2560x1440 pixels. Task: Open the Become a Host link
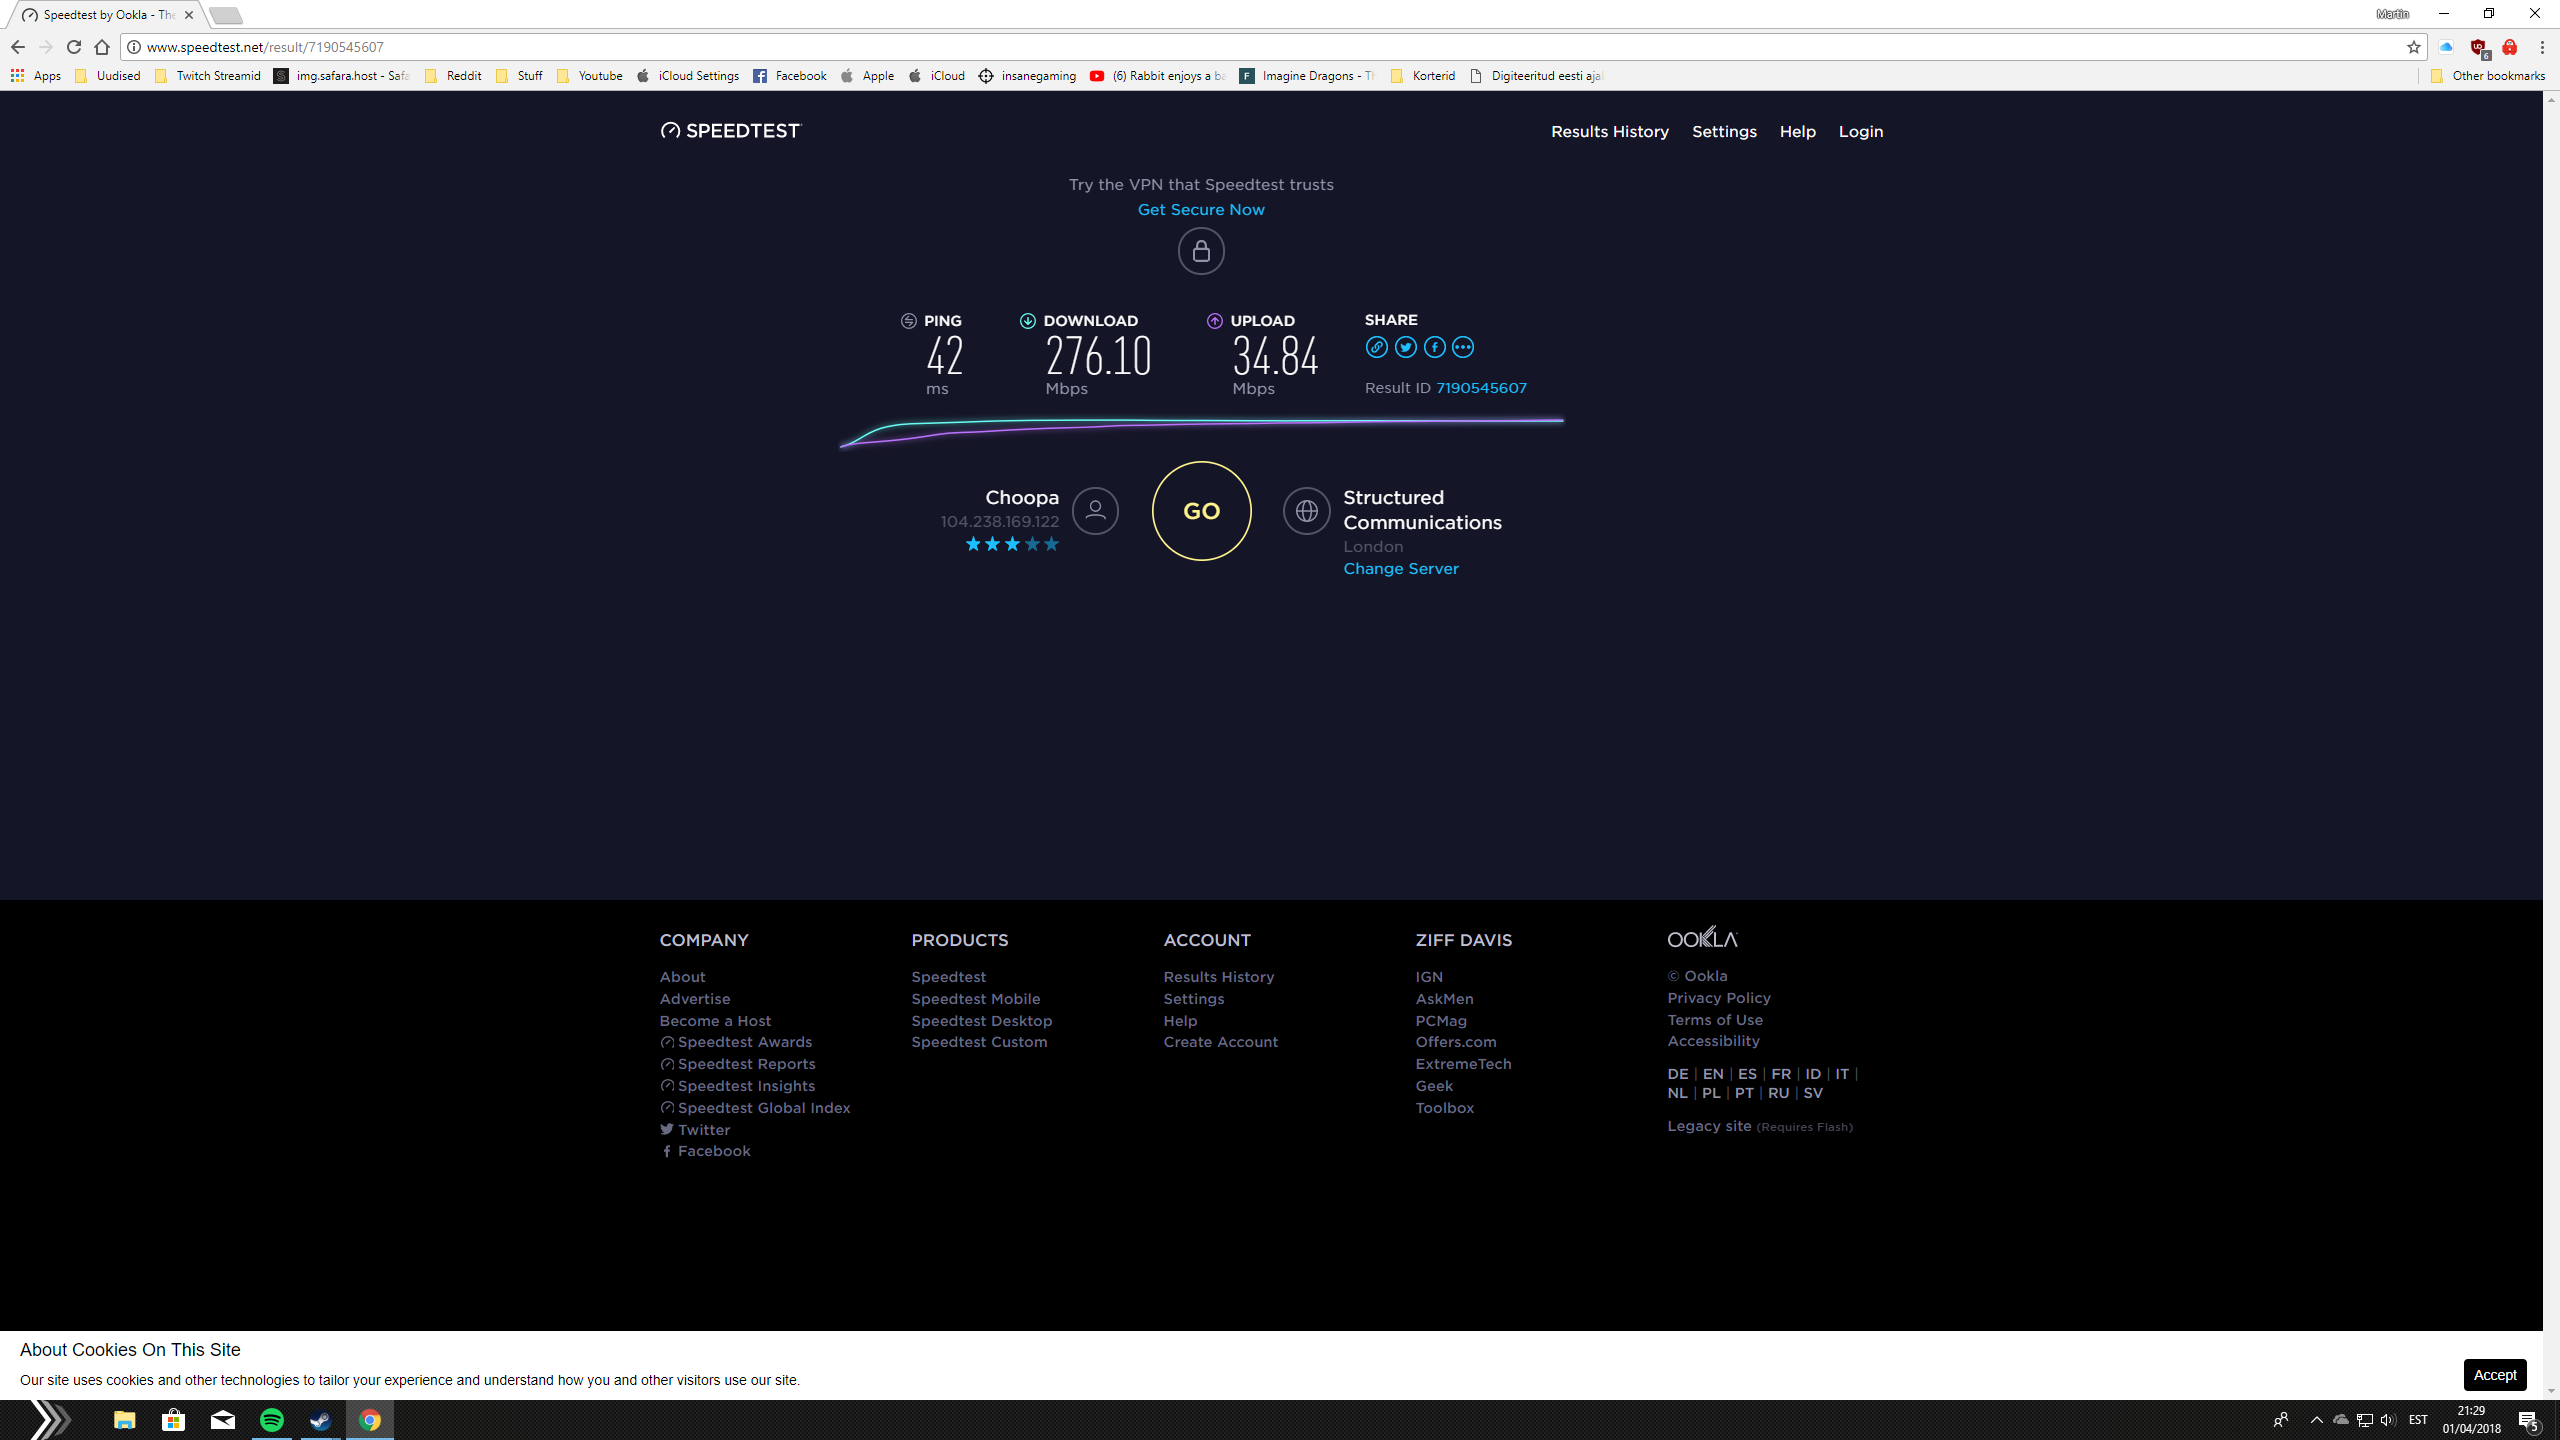[x=715, y=1021]
